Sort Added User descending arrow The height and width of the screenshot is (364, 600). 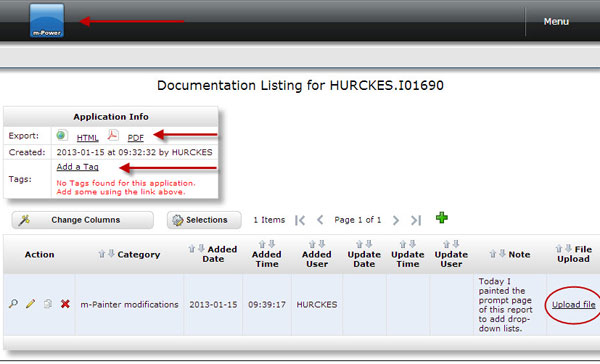click(322, 244)
